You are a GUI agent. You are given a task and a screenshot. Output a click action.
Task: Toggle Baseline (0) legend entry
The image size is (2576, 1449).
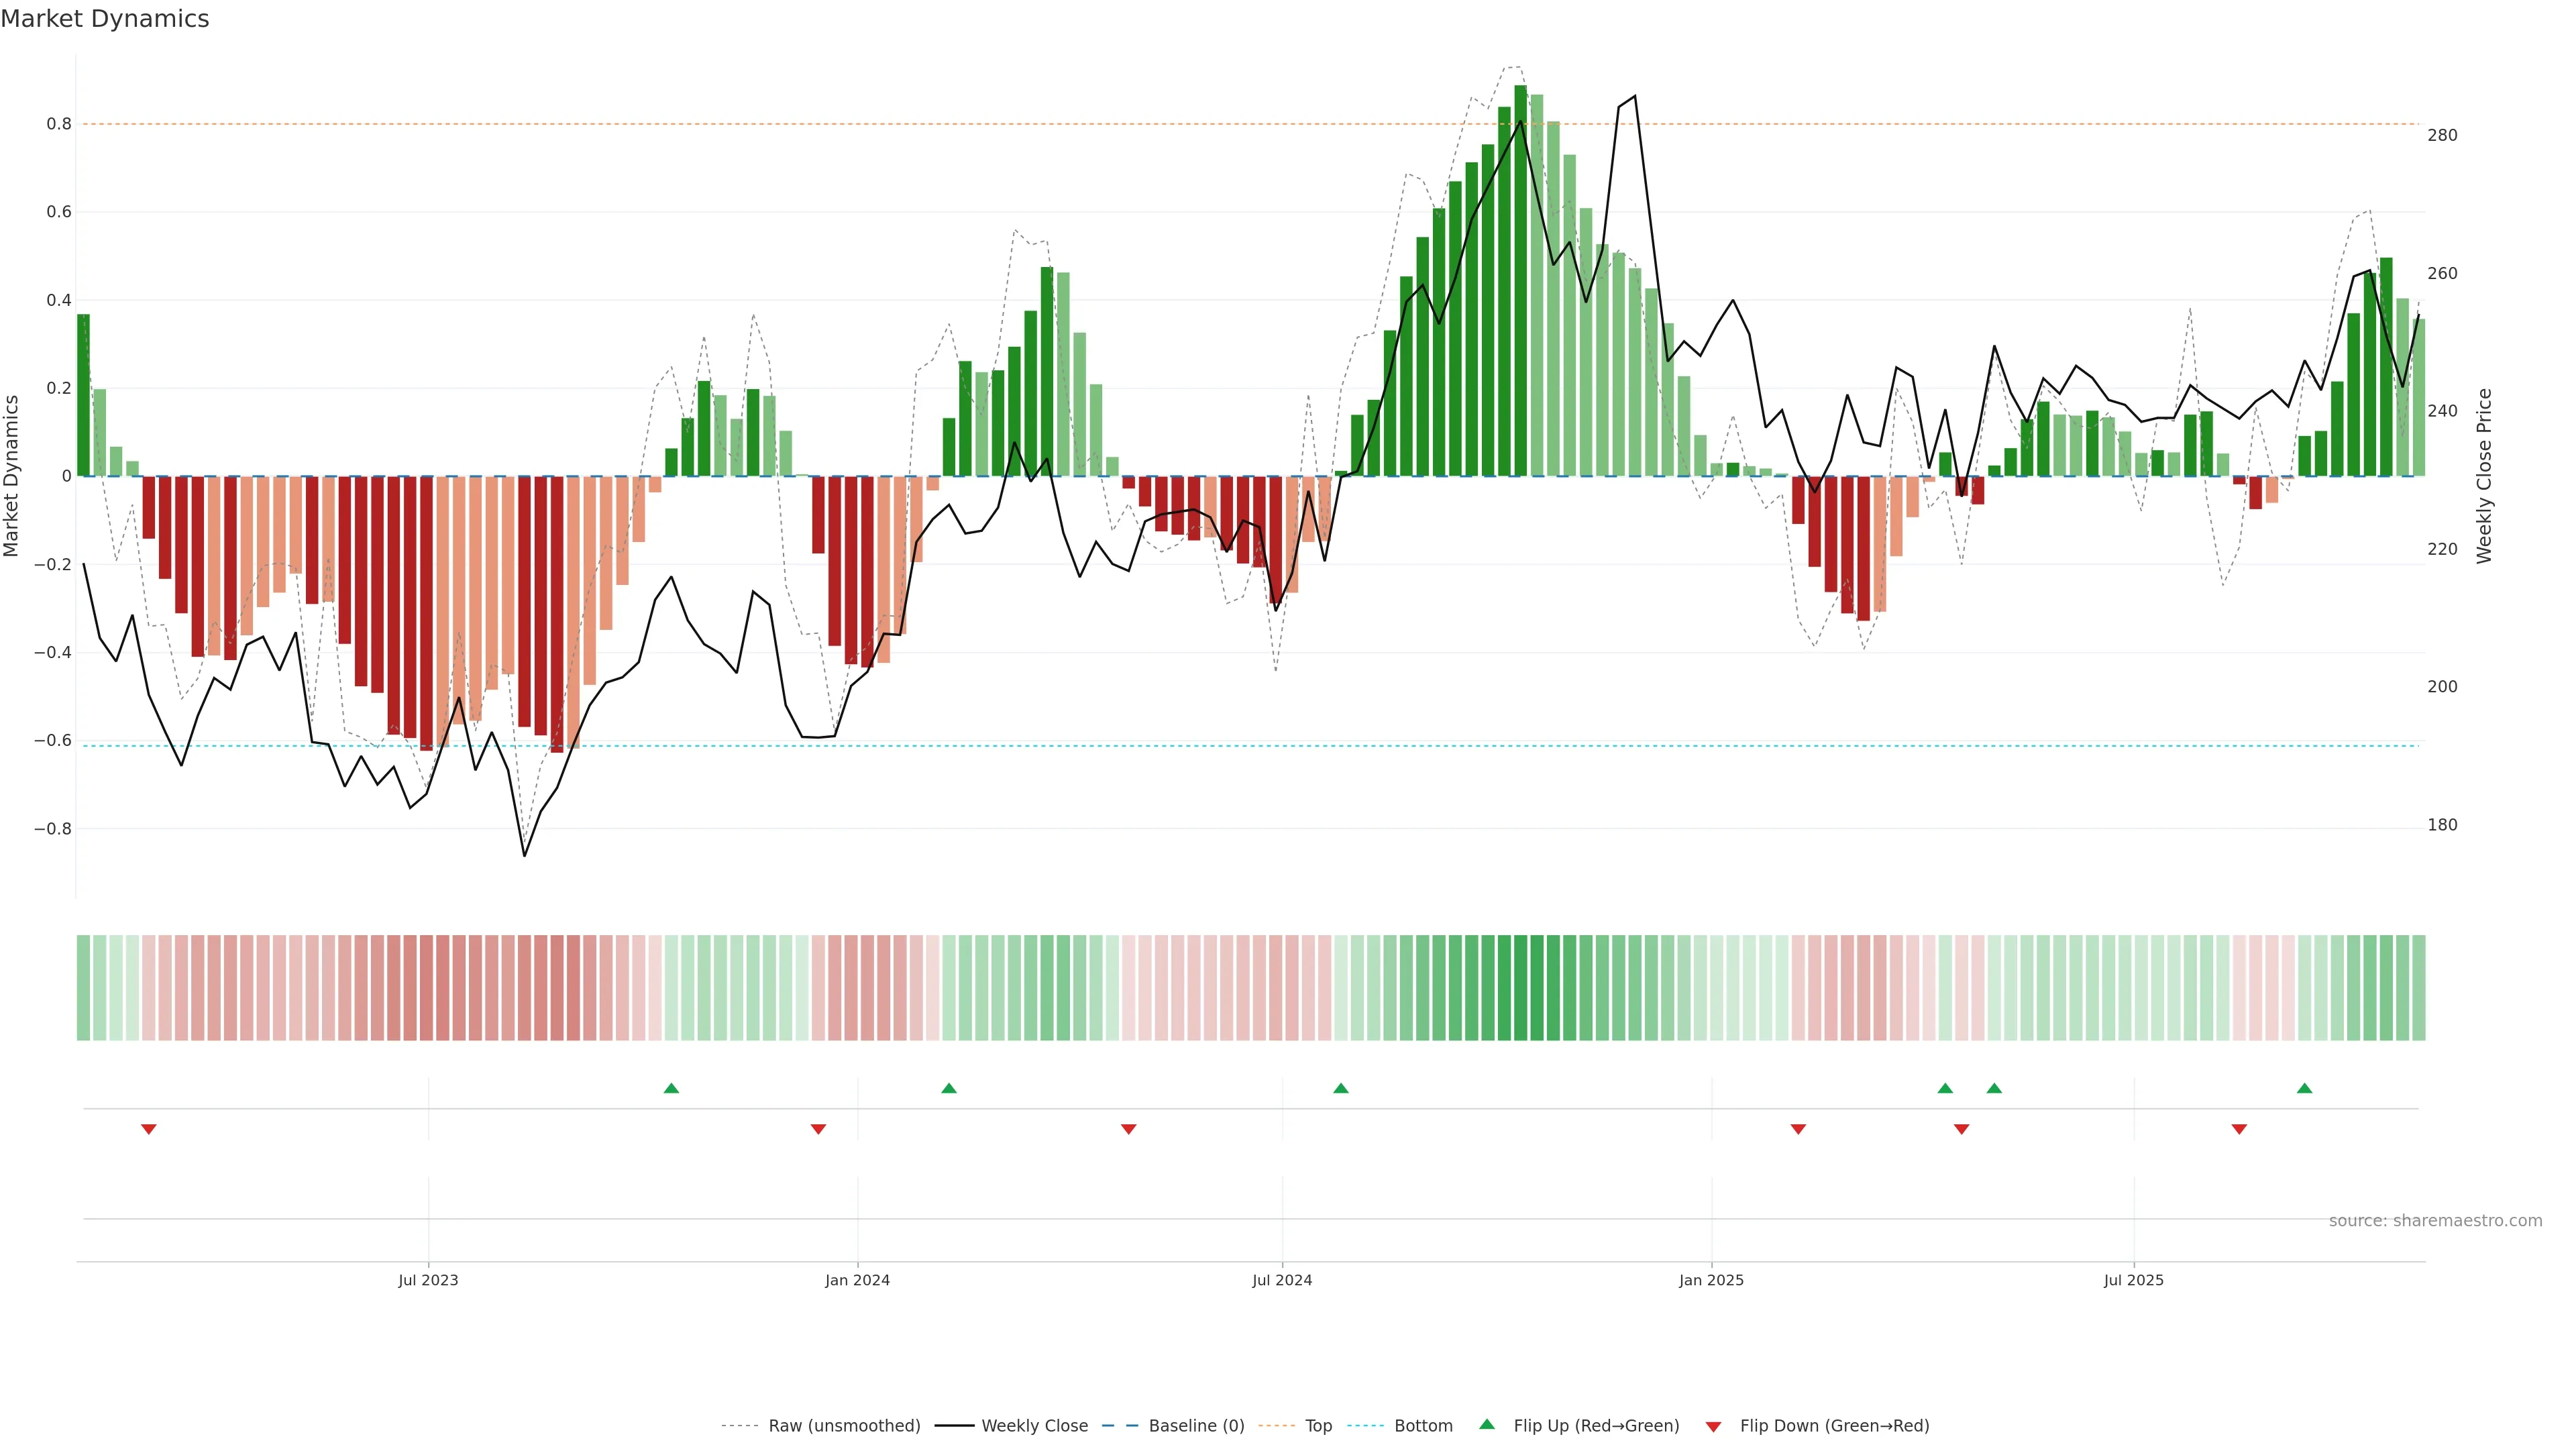(x=1196, y=1426)
